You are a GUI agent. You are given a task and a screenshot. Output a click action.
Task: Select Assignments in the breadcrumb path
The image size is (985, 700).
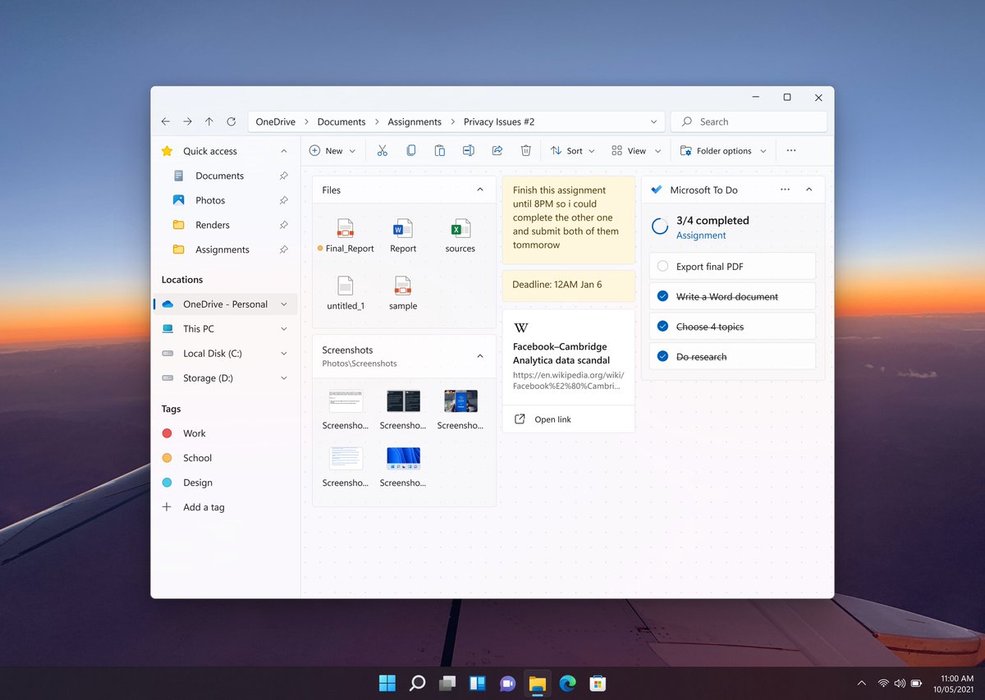414,122
